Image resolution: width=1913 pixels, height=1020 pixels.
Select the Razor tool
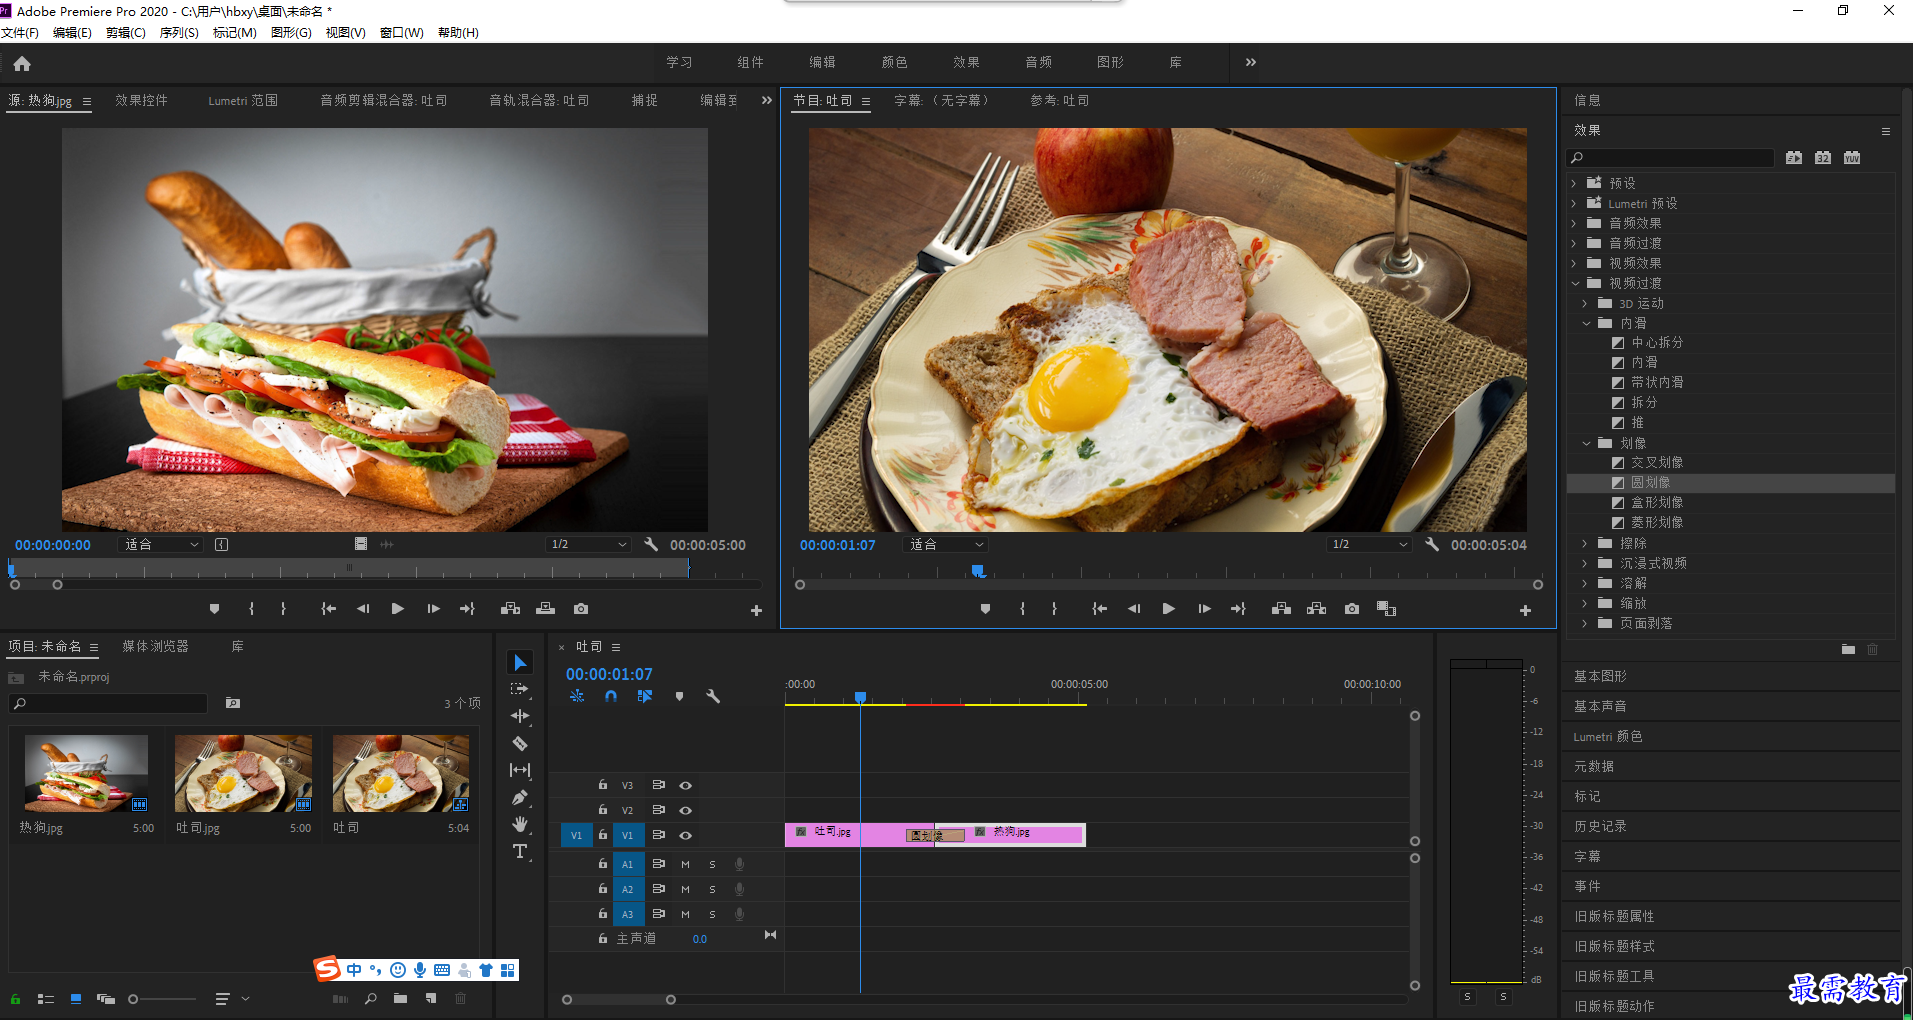tap(520, 743)
